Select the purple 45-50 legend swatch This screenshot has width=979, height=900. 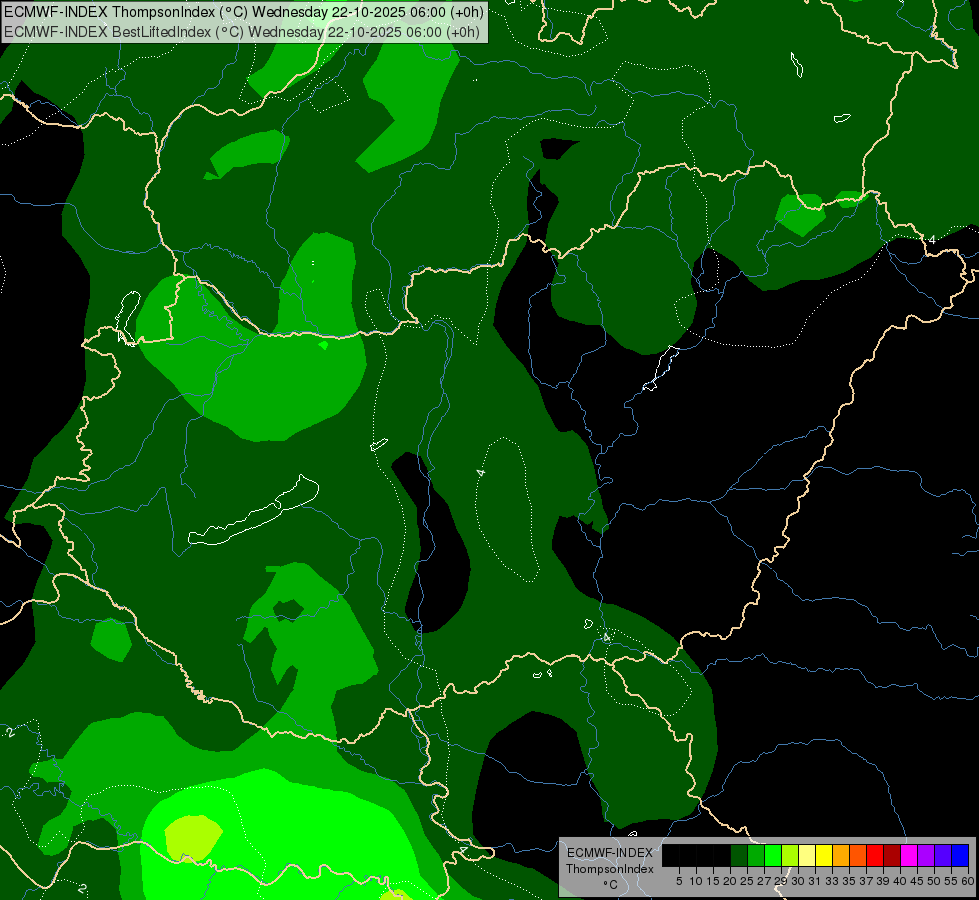point(926,855)
